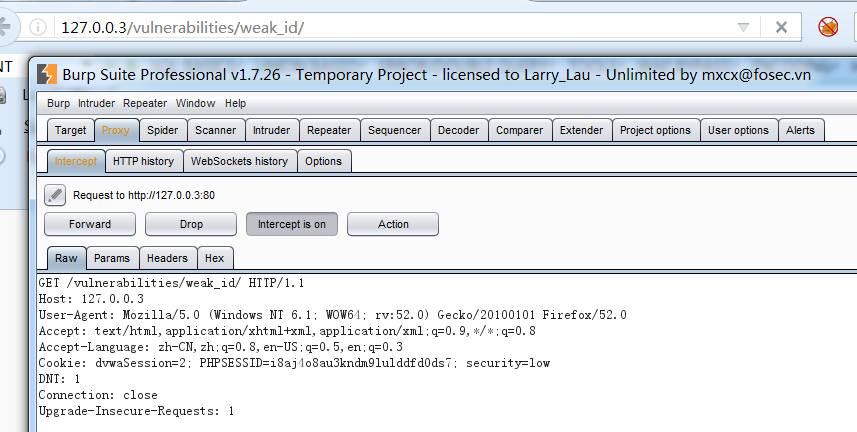Open the WebSockets history sub-tab

tap(239, 161)
